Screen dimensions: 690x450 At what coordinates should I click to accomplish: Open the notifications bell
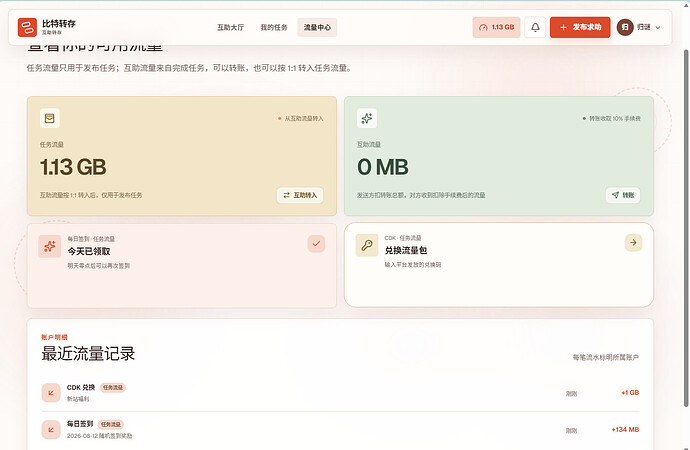click(x=535, y=27)
